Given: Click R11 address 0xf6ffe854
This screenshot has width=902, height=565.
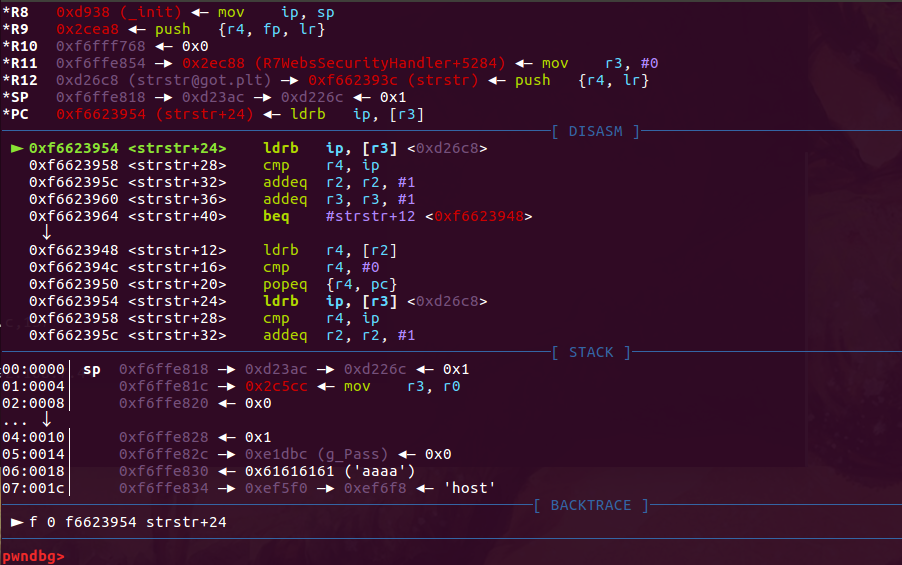Looking at the screenshot, I should click(x=101, y=63).
